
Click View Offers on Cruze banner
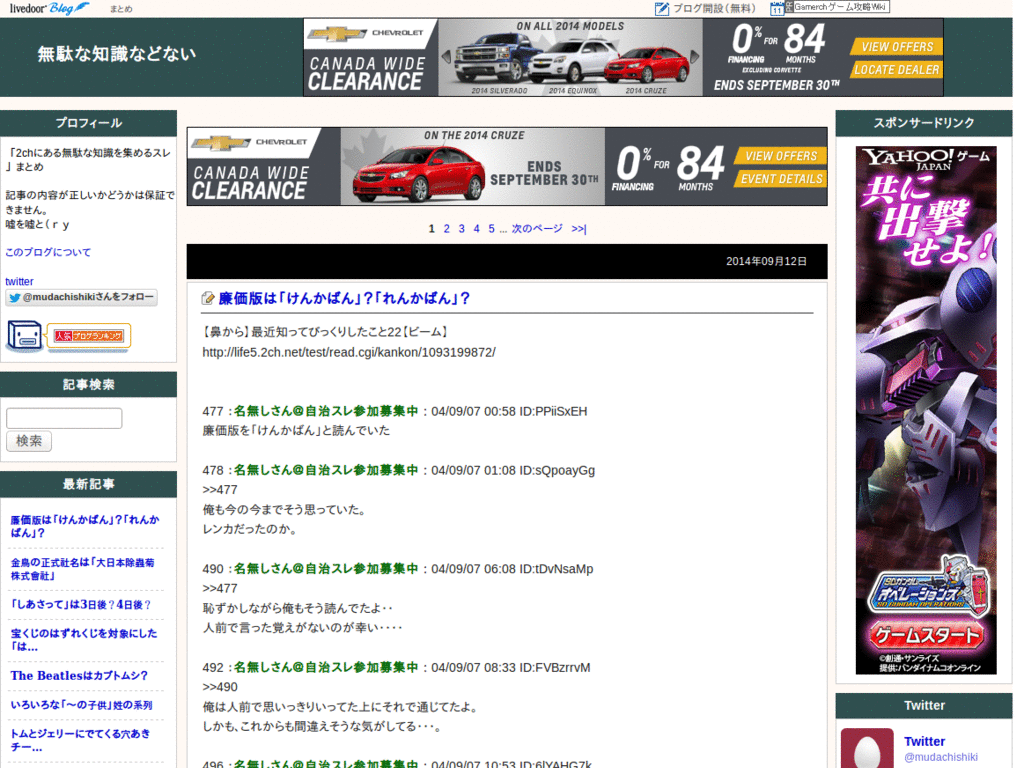(780, 156)
